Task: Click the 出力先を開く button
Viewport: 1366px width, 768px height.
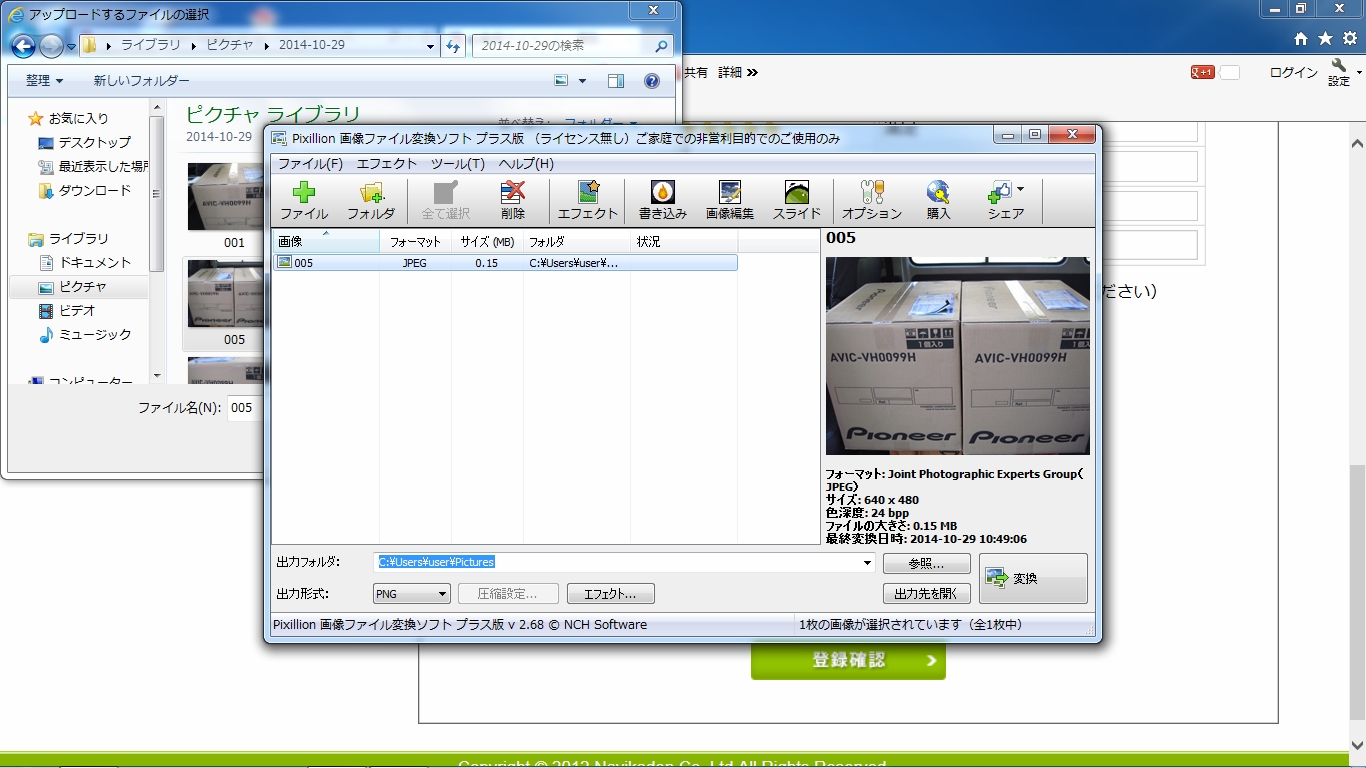Action: click(x=926, y=594)
